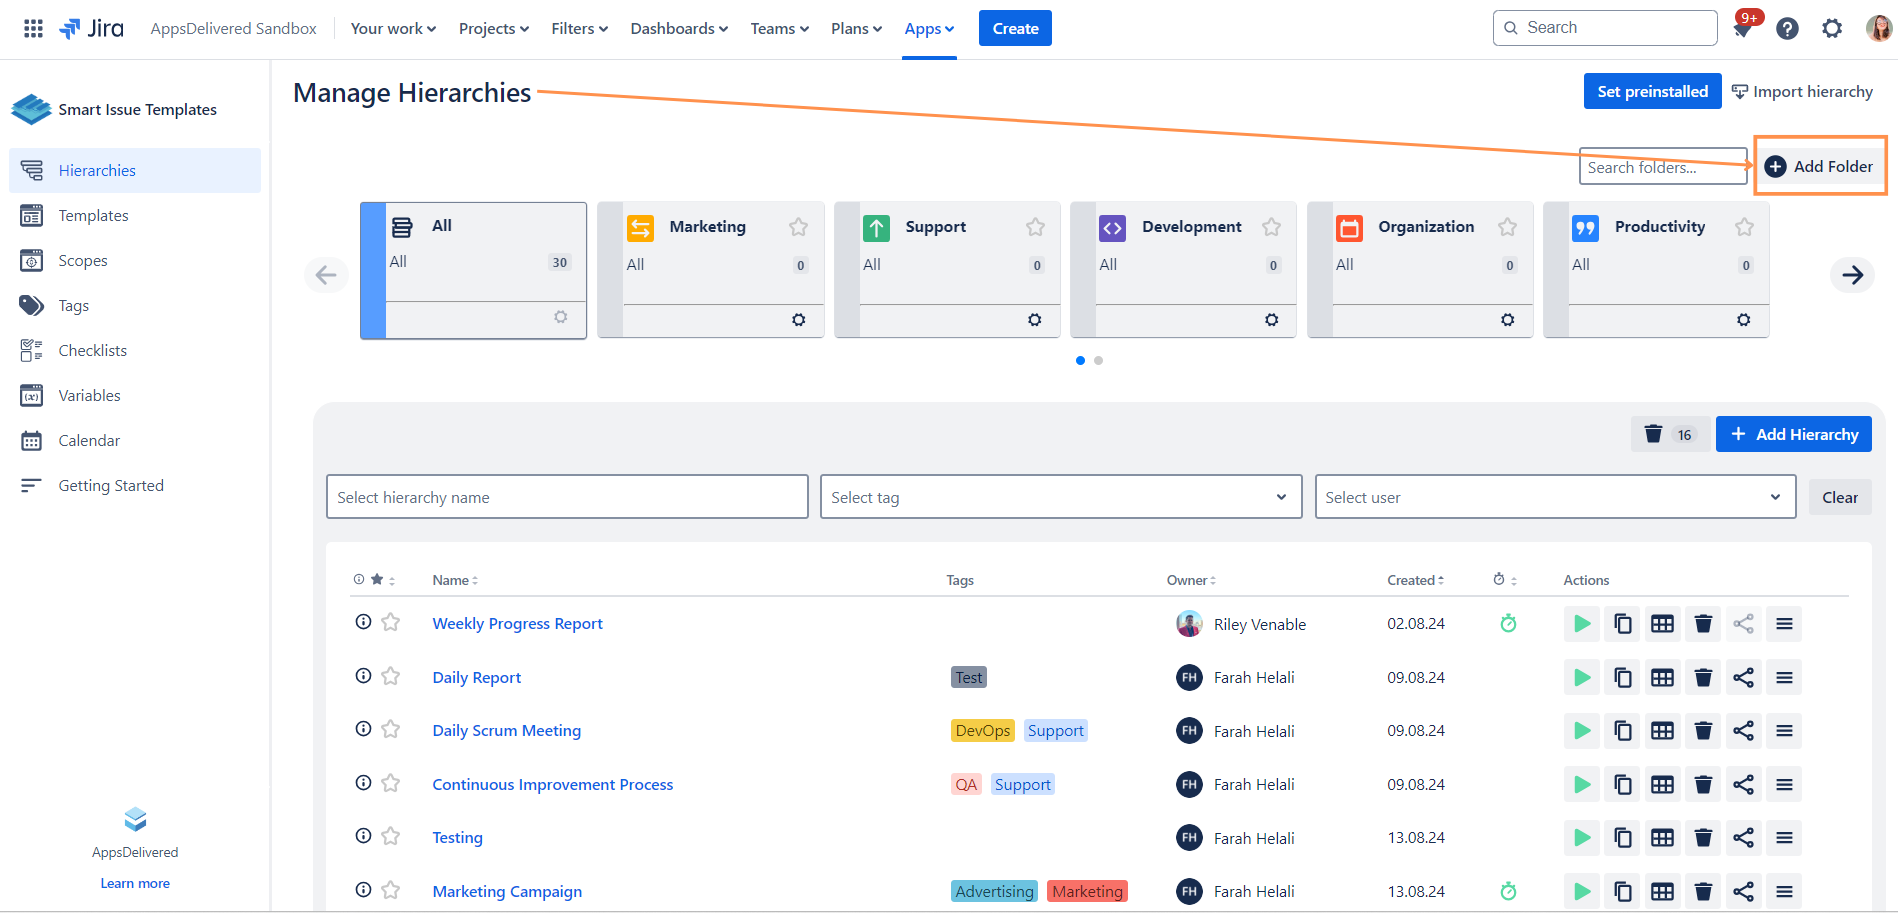Jump to second folder carousel page dot

point(1098,361)
